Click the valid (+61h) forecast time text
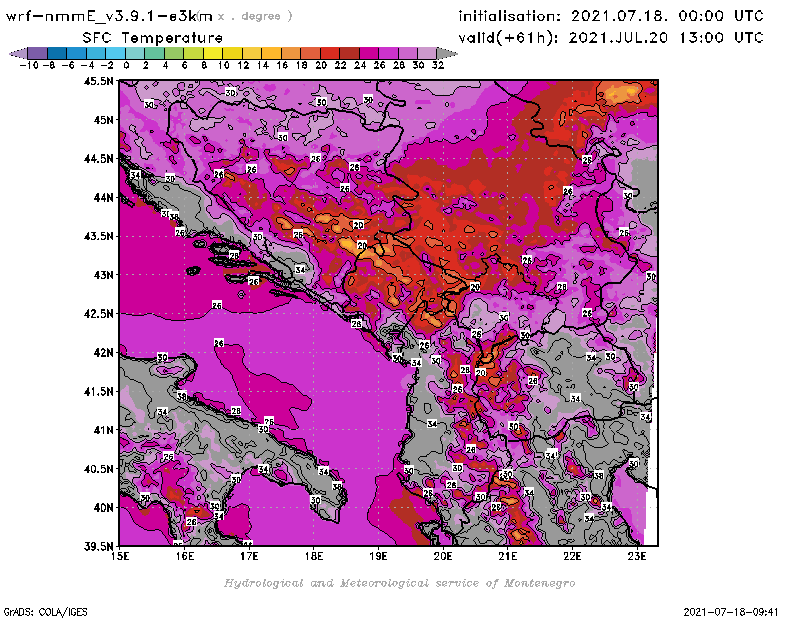The image size is (800, 618). coord(611,38)
